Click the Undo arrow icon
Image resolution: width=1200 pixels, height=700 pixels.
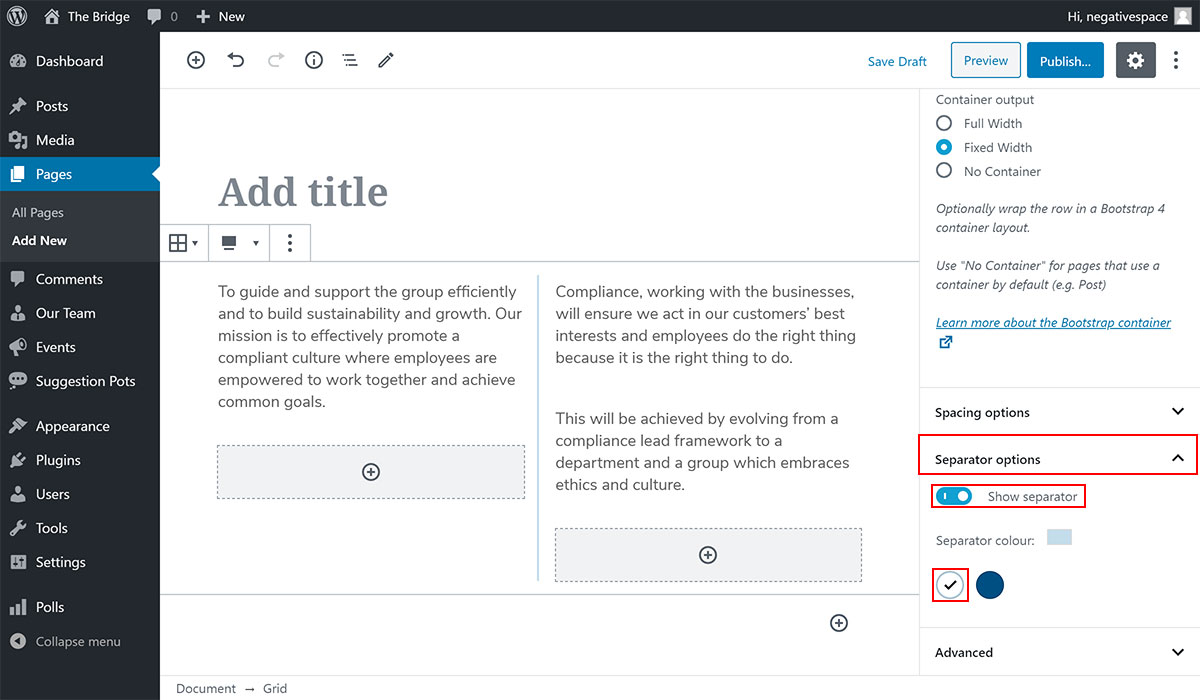click(x=236, y=60)
